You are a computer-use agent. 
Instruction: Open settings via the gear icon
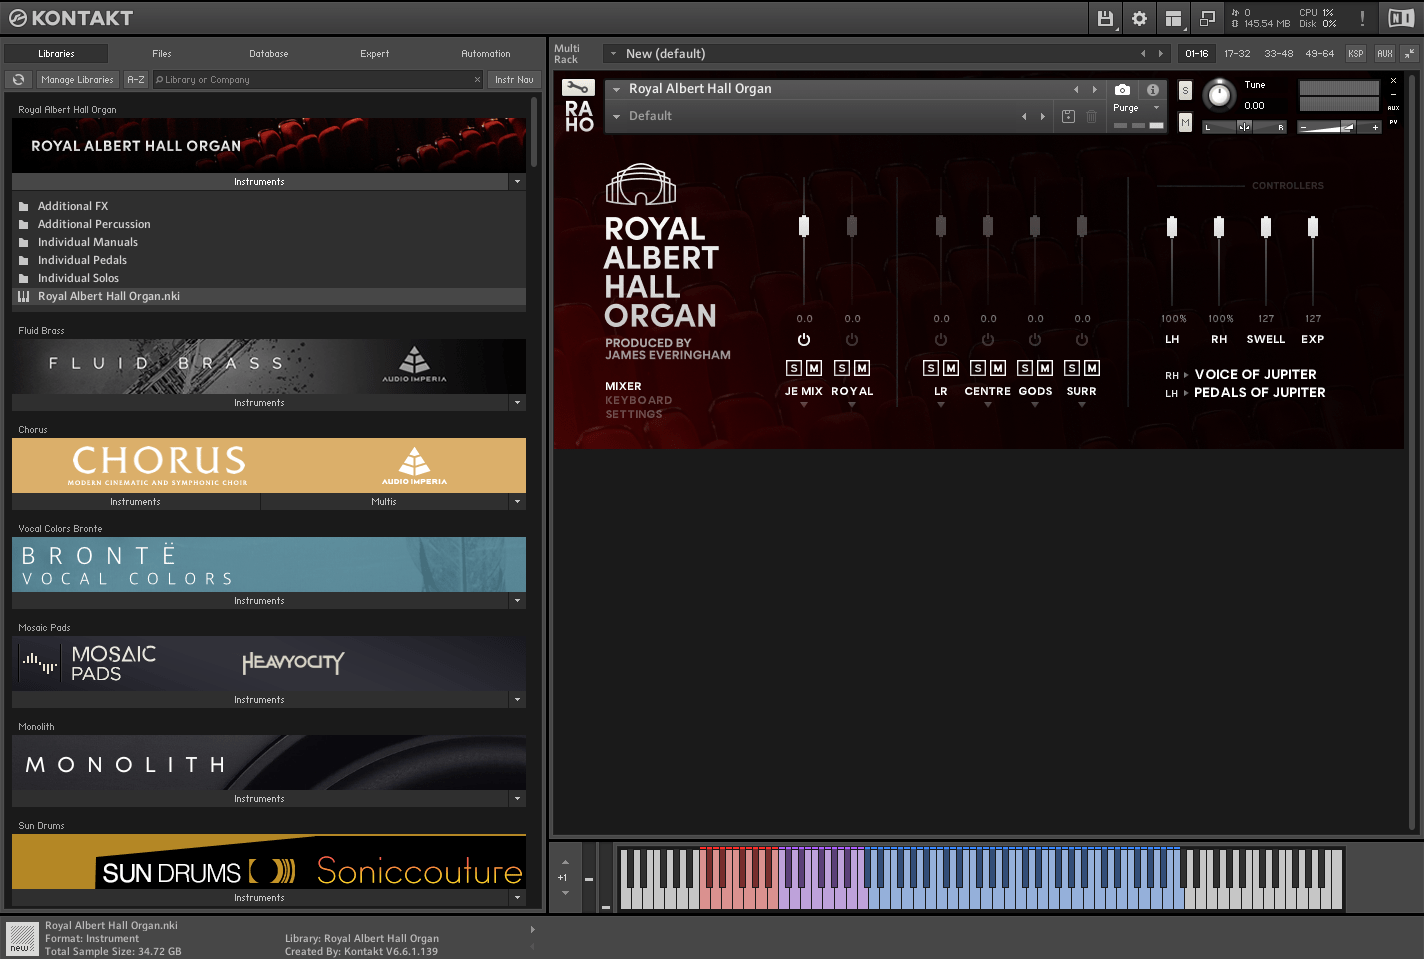[x=1139, y=18]
